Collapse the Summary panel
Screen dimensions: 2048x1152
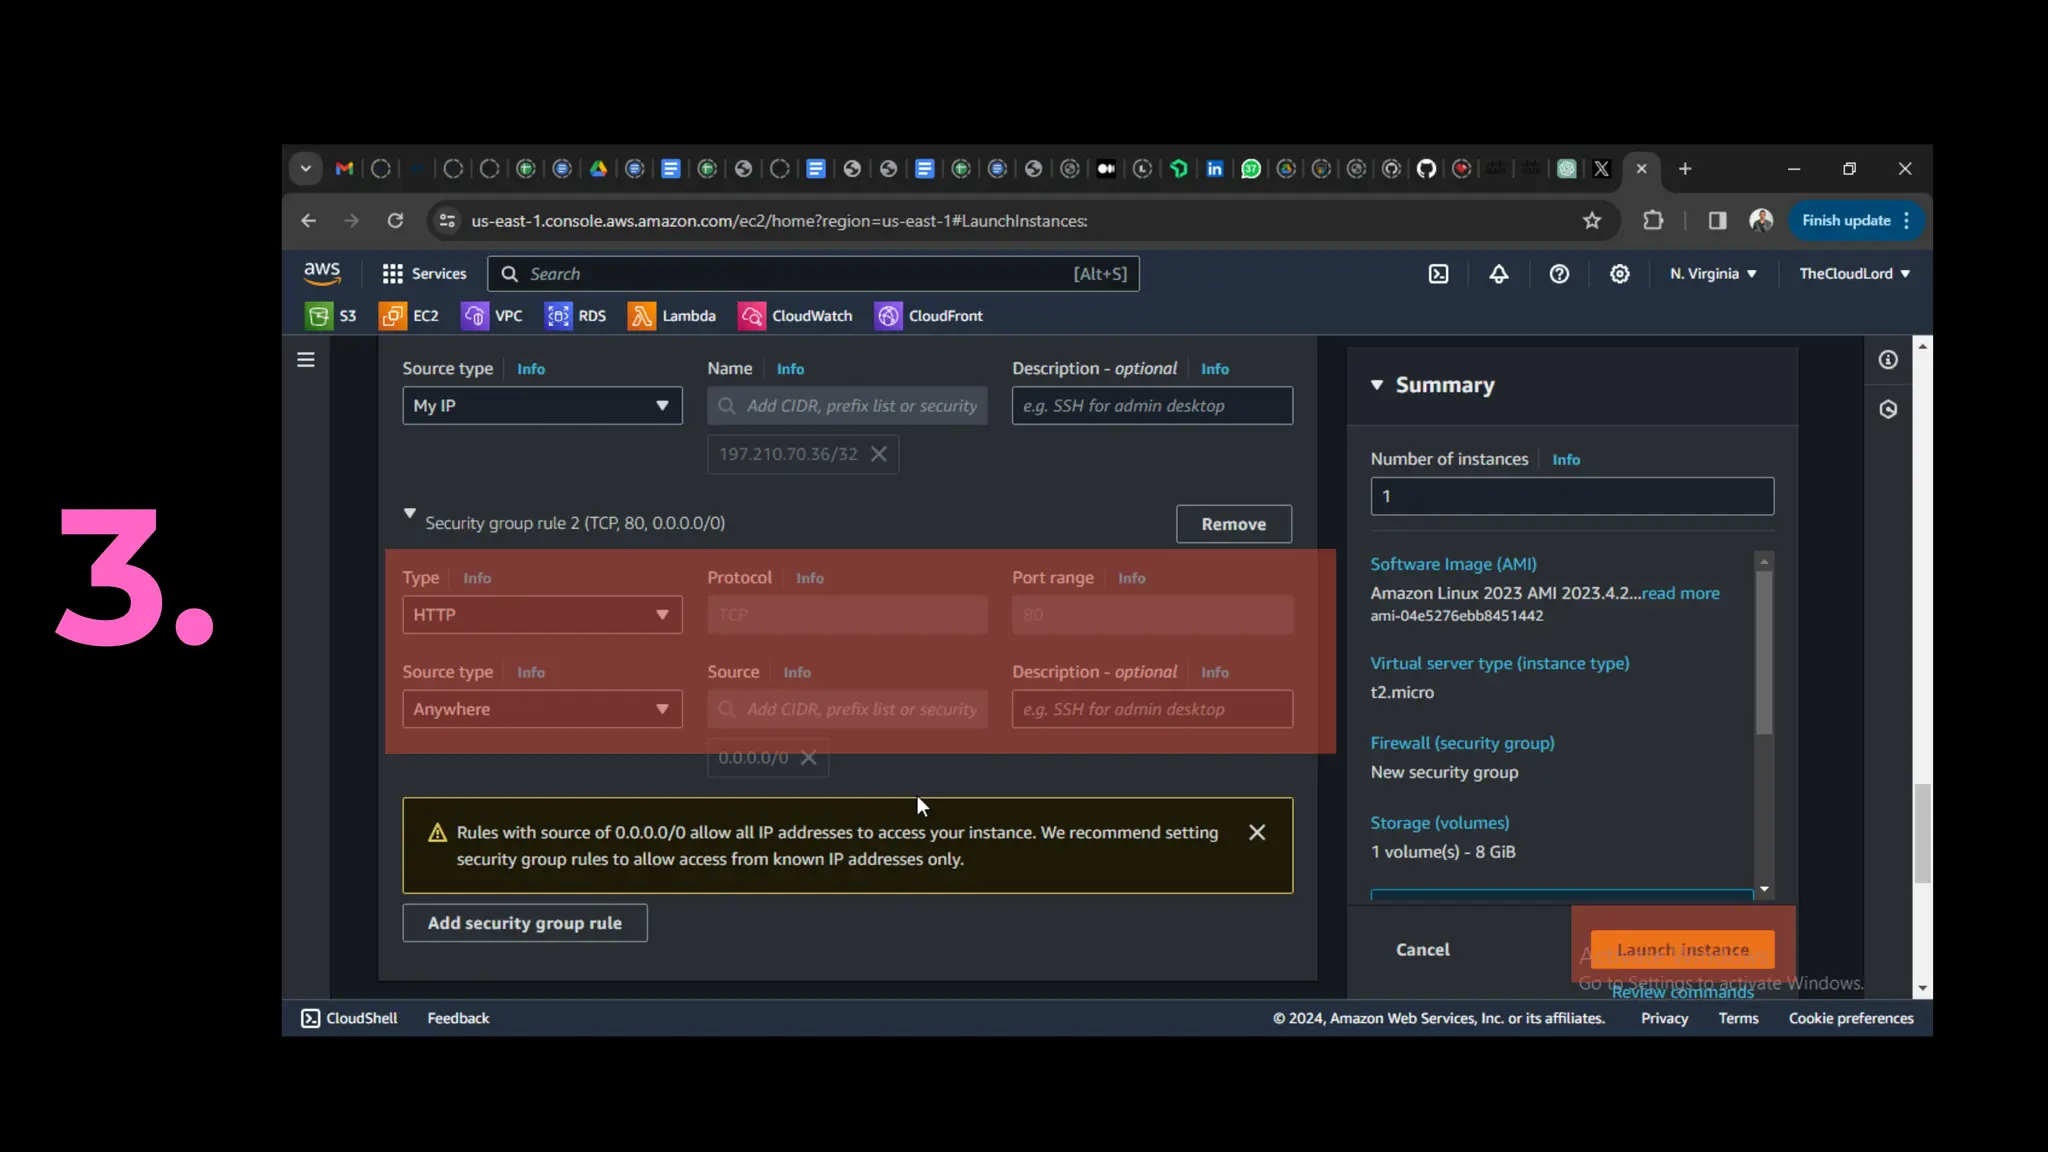tap(1377, 385)
